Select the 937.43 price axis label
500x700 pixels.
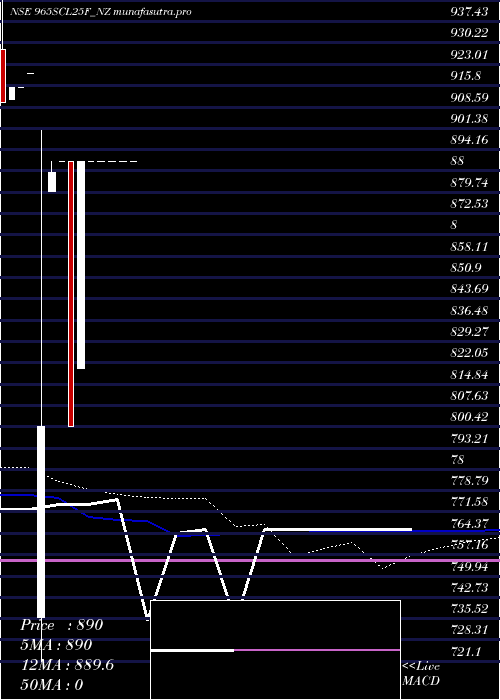(469, 12)
